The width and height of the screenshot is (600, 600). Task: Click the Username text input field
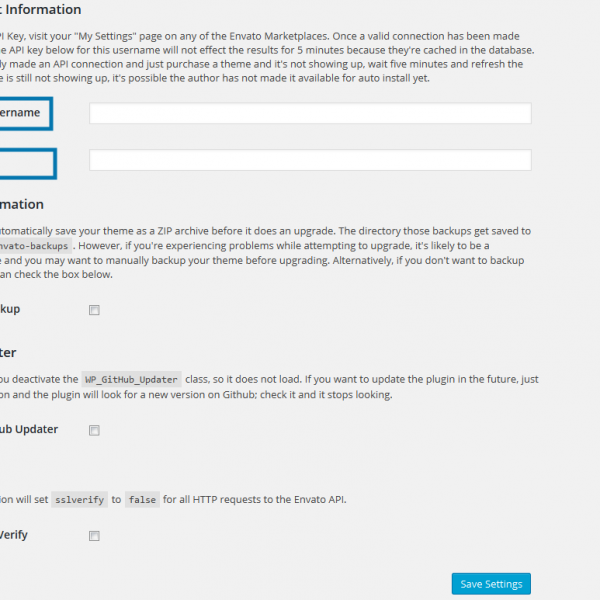tap(310, 113)
